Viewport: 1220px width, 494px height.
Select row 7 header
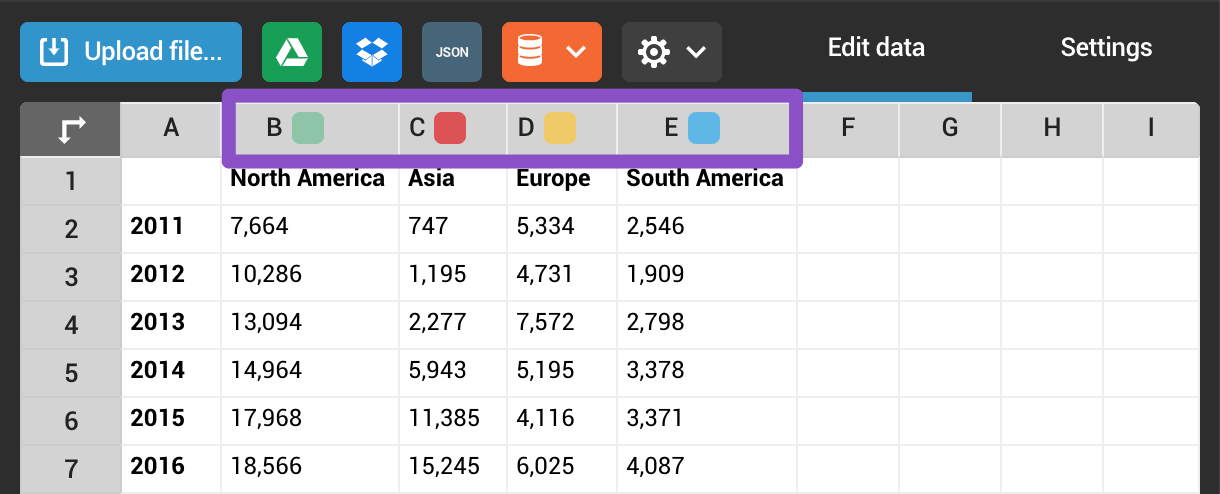pos(71,469)
